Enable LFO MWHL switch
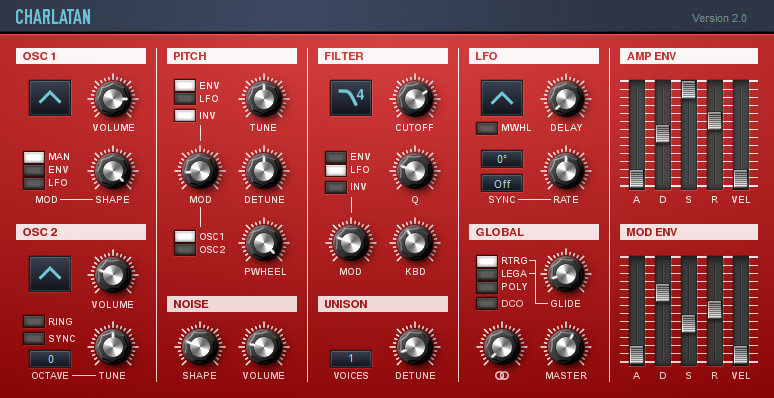Viewport: 774px width, 398px height. pos(487,128)
